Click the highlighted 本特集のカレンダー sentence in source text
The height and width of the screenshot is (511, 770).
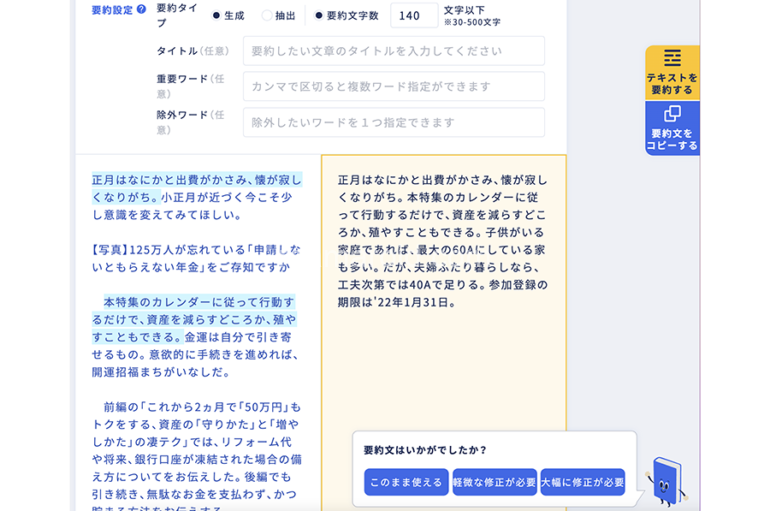coord(195,319)
